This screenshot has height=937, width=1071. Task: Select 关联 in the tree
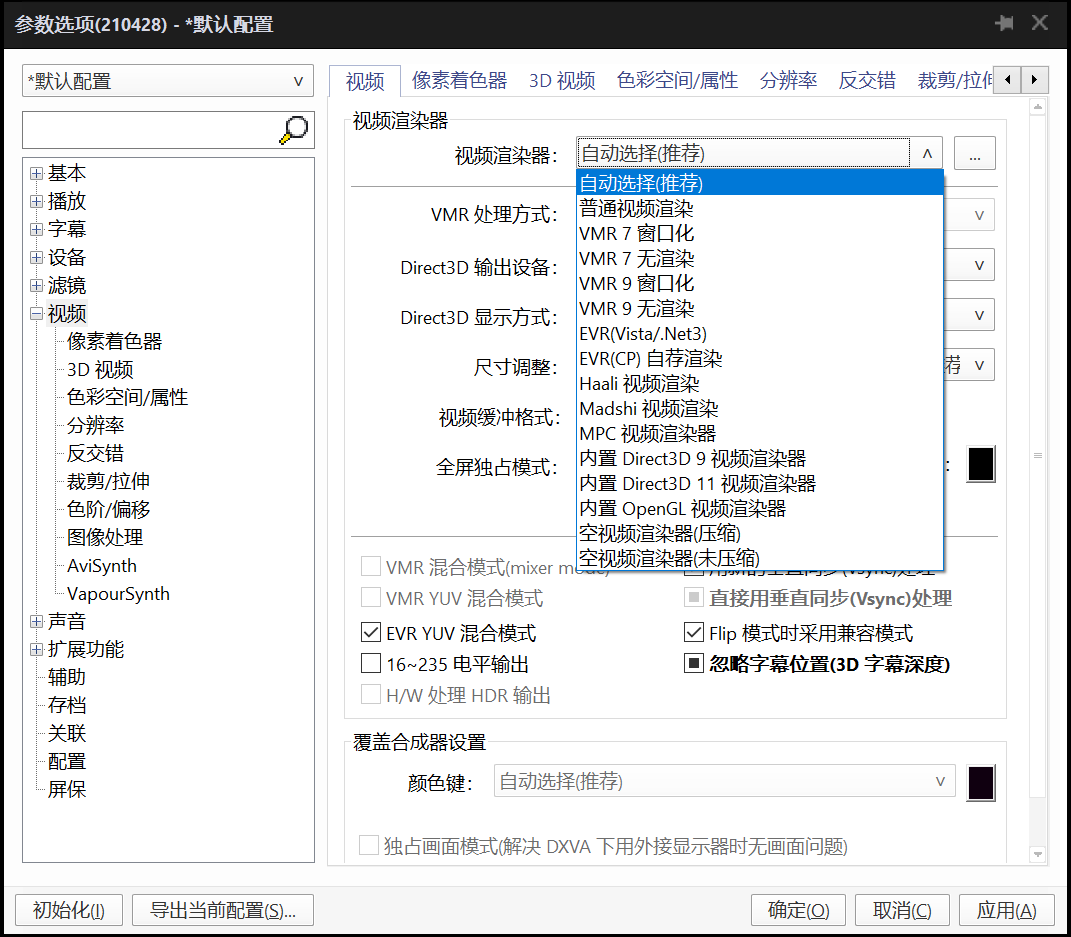pos(67,733)
